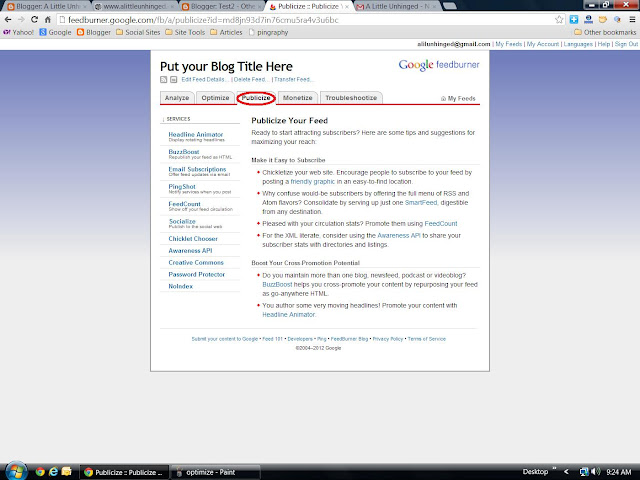Click Sign Out in the top bar
640x480 pixels.
pyautogui.click(x=626, y=44)
